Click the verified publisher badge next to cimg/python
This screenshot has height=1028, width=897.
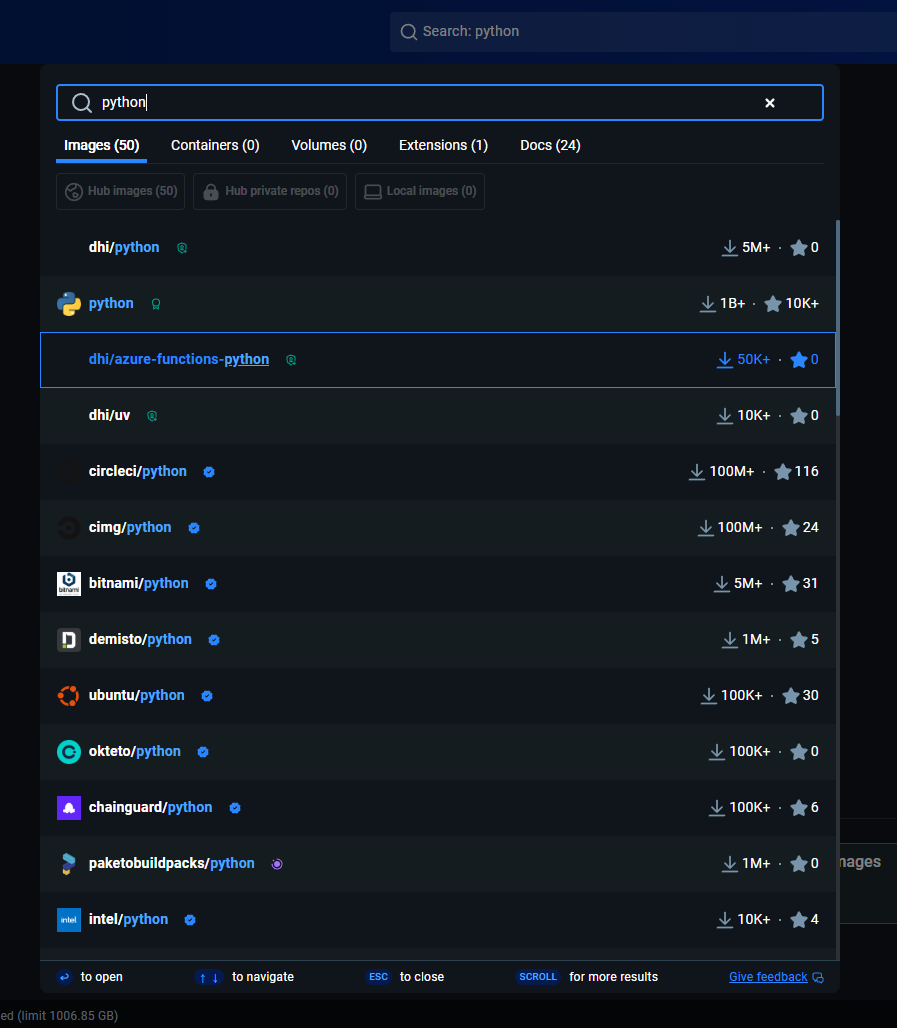pyautogui.click(x=194, y=528)
